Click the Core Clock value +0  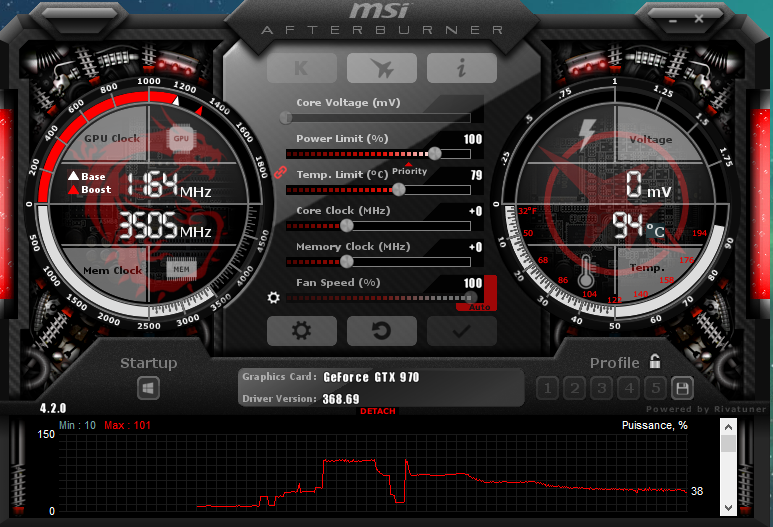[x=475, y=211]
